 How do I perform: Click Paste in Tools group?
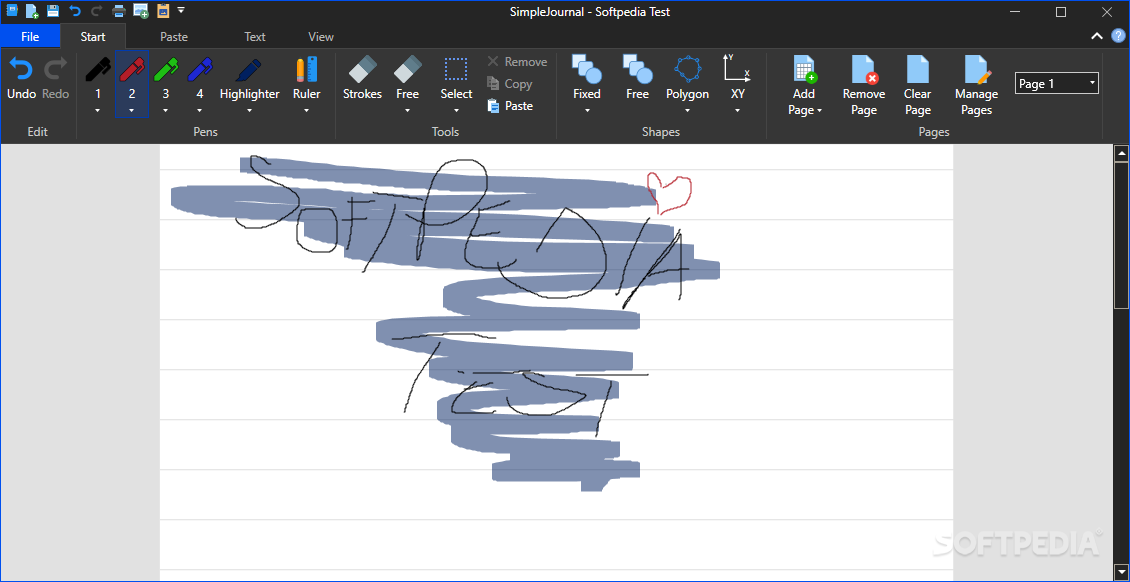click(x=510, y=106)
